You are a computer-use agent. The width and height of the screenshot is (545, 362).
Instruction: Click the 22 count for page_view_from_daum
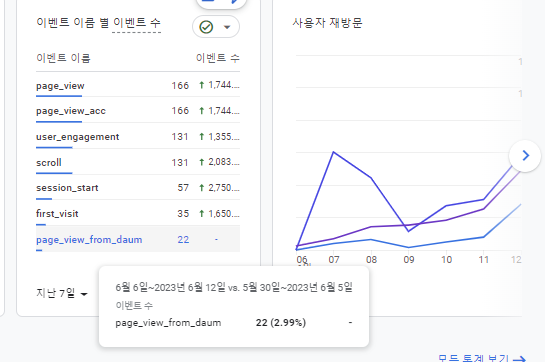click(183, 240)
